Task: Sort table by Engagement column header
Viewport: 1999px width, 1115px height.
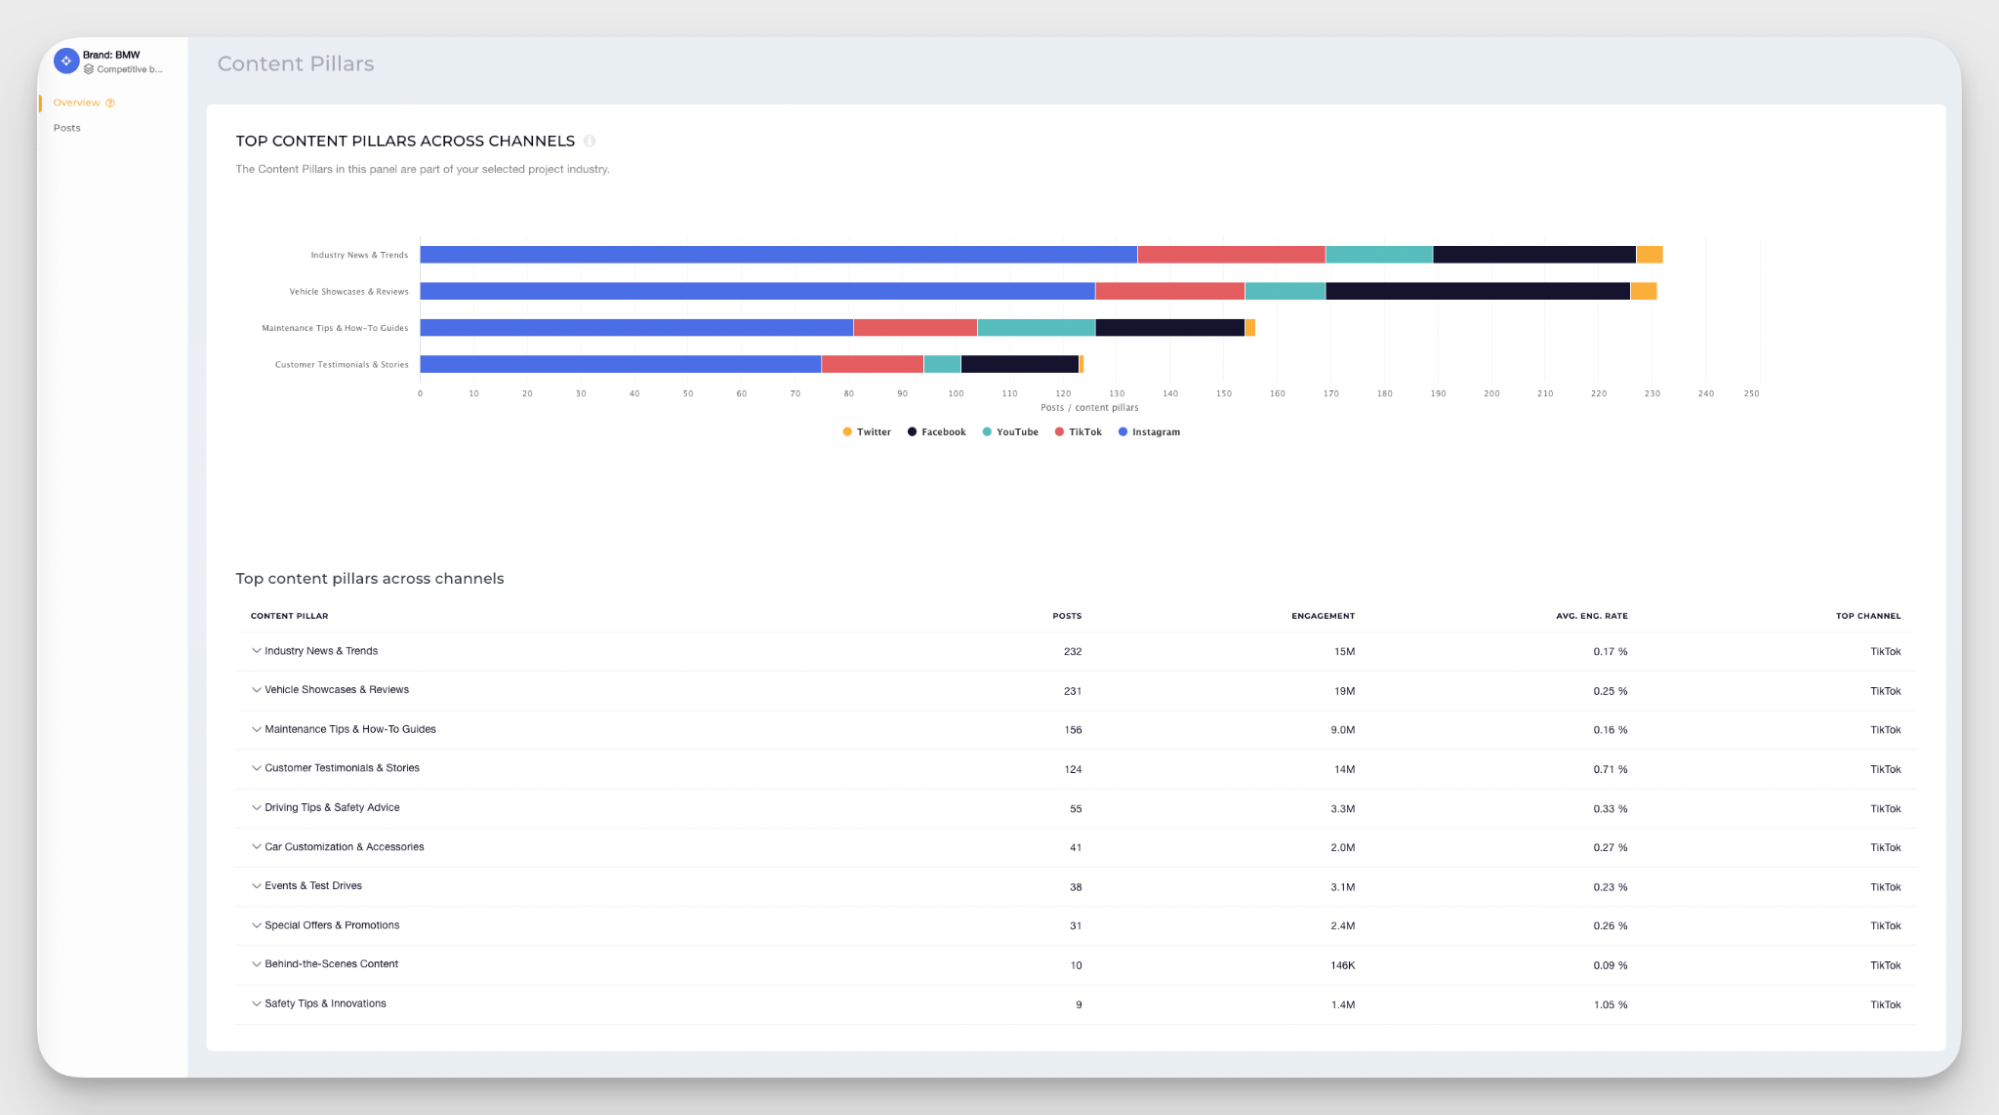Action: point(1322,616)
